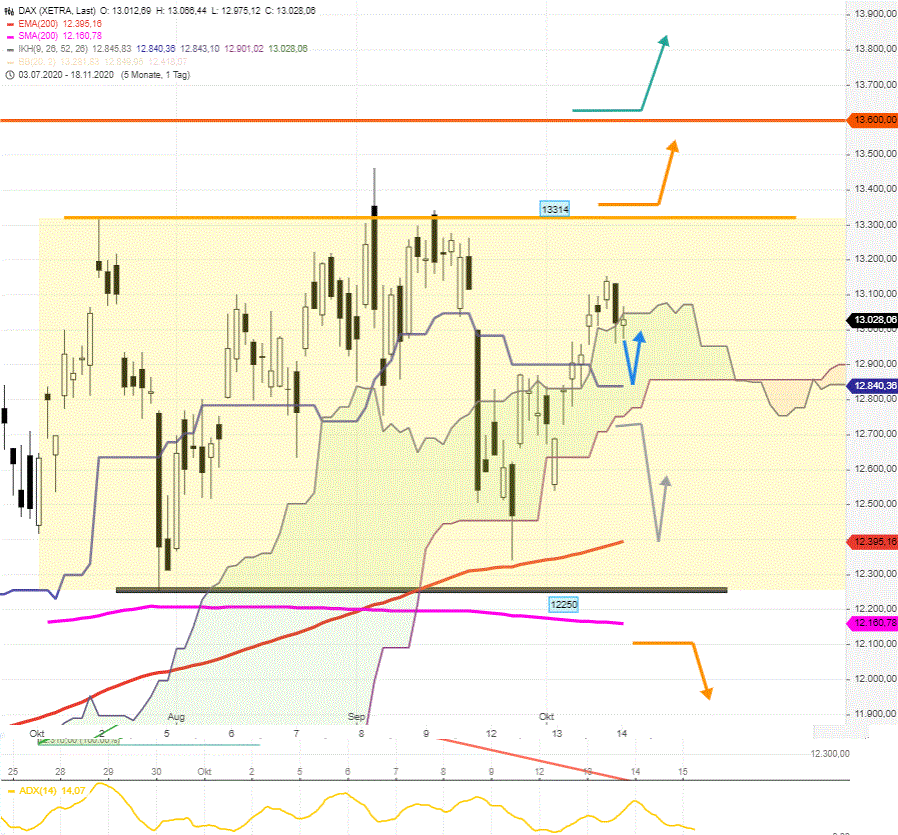Click the 12250 support level label
The image size is (898, 835).
click(x=564, y=605)
